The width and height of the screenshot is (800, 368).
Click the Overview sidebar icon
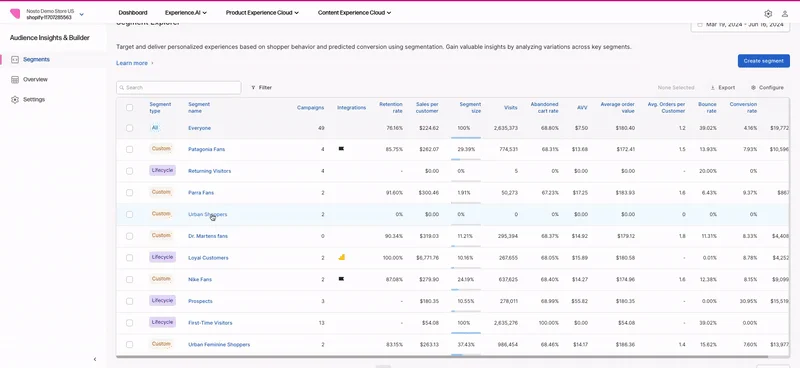click(15, 80)
